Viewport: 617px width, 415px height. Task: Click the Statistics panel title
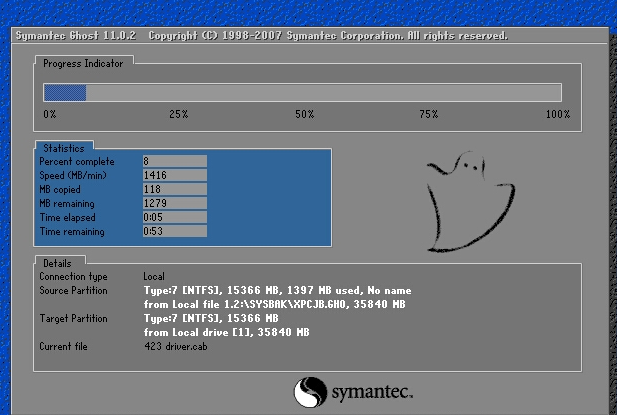pyautogui.click(x=63, y=148)
